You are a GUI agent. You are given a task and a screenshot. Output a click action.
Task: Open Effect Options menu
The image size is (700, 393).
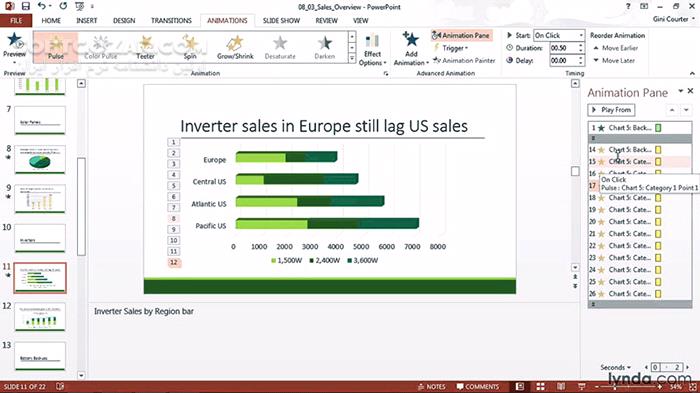(372, 50)
